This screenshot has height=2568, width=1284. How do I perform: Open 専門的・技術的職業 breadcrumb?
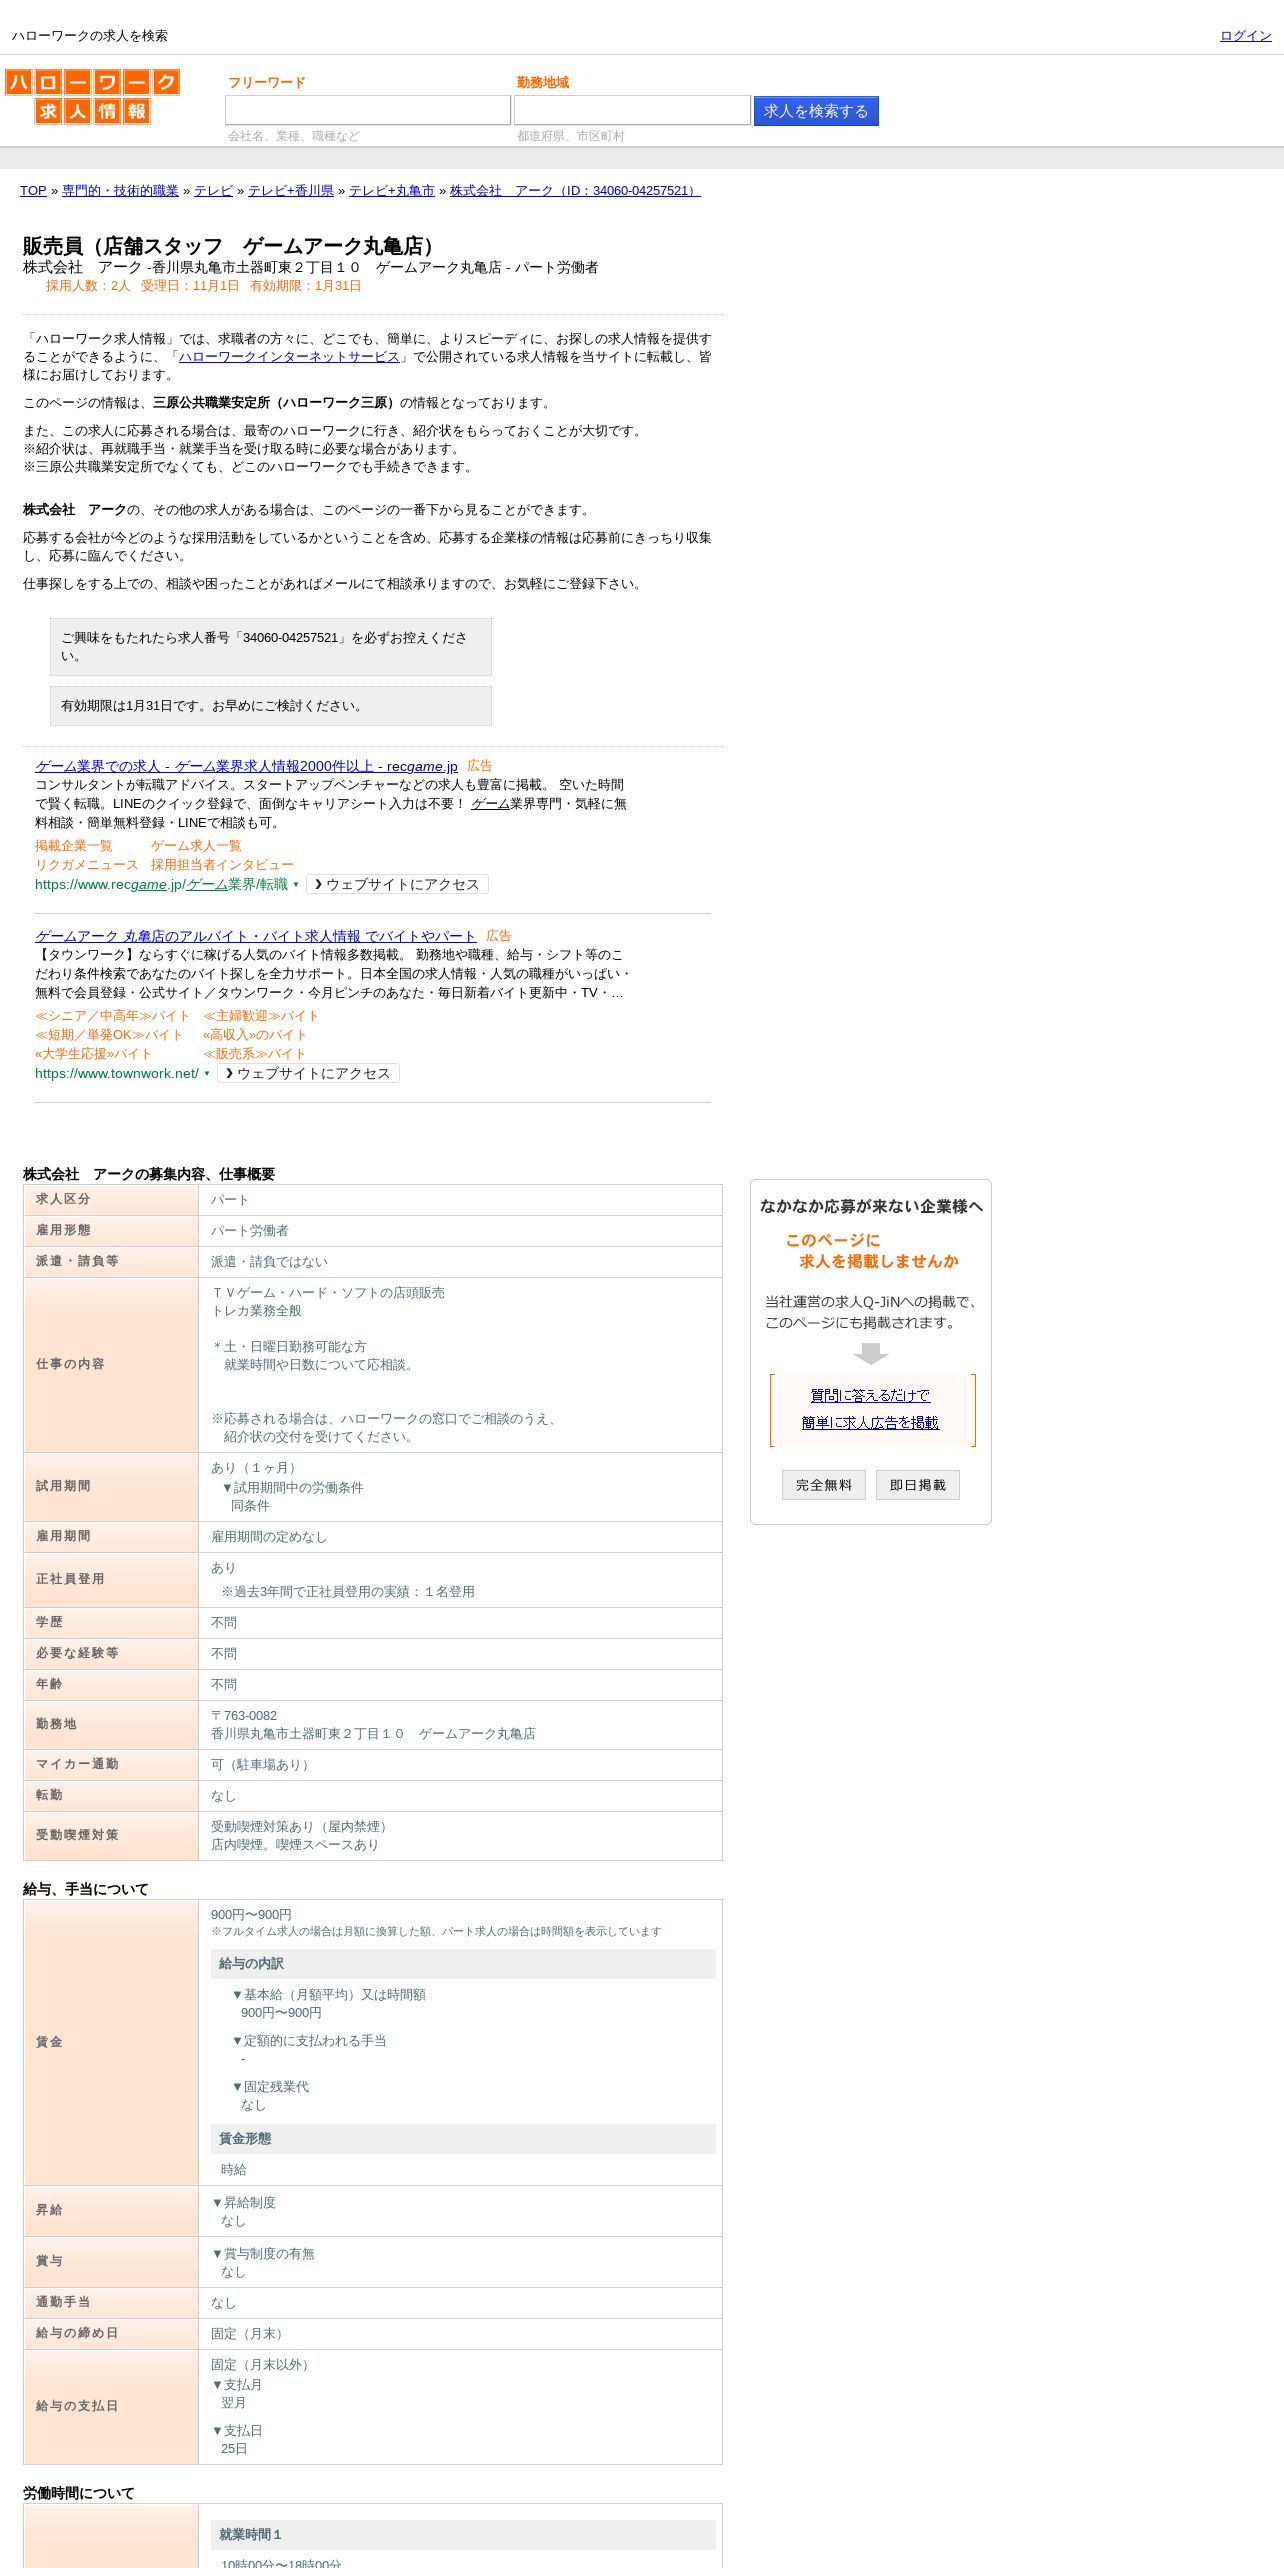coord(120,191)
